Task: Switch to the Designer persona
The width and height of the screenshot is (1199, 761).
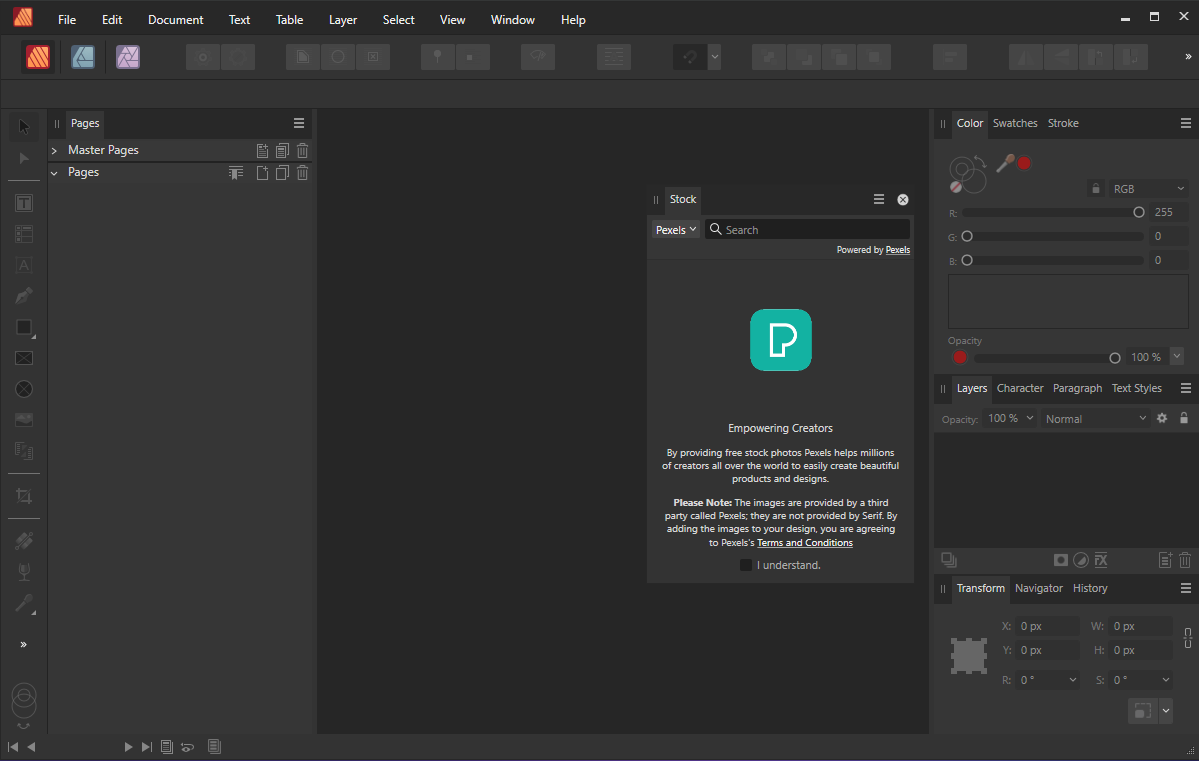Action: 83,57
